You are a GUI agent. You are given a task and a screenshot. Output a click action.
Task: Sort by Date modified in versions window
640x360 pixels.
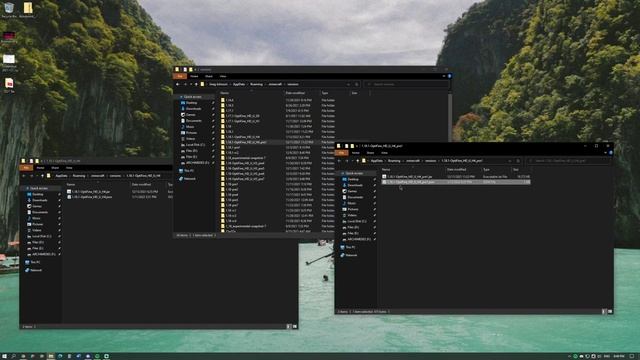(295, 93)
